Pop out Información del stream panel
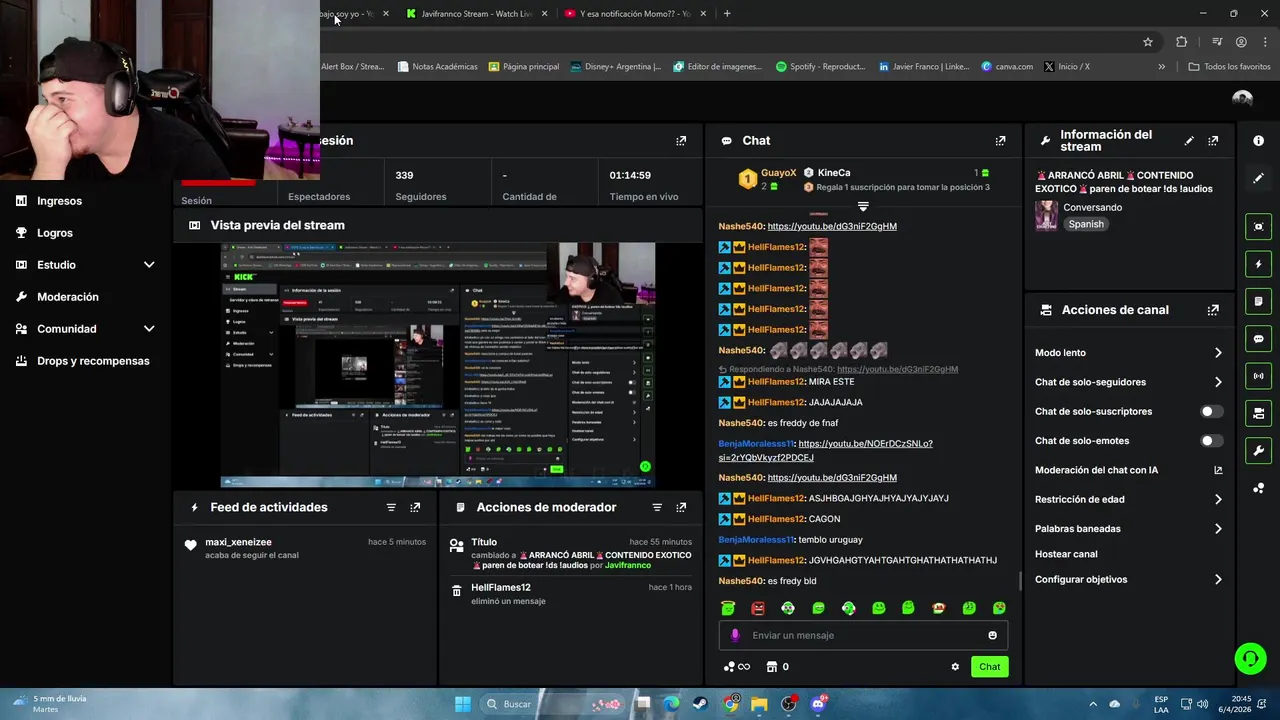Image resolution: width=1280 pixels, height=720 pixels. point(1213,141)
